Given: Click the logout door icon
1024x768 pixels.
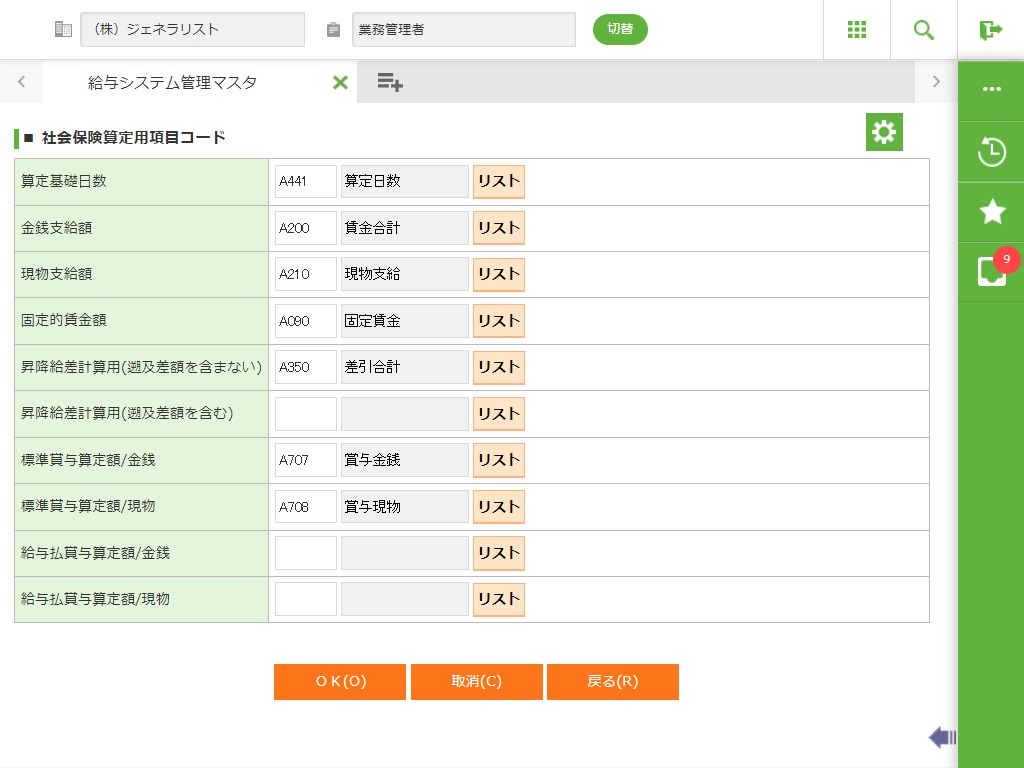Looking at the screenshot, I should click(990, 30).
